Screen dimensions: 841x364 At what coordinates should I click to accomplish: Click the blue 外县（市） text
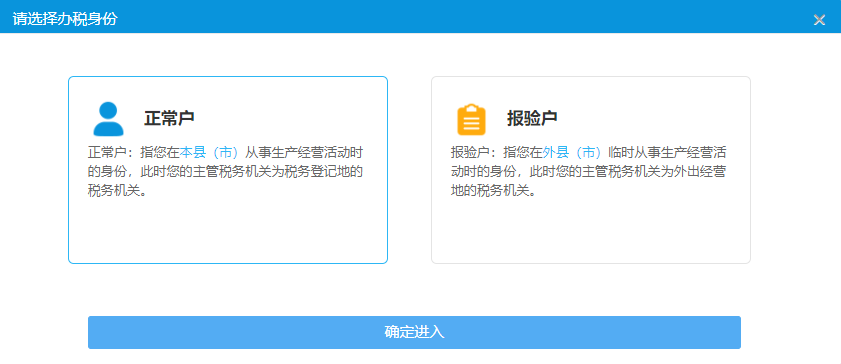[x=572, y=153]
